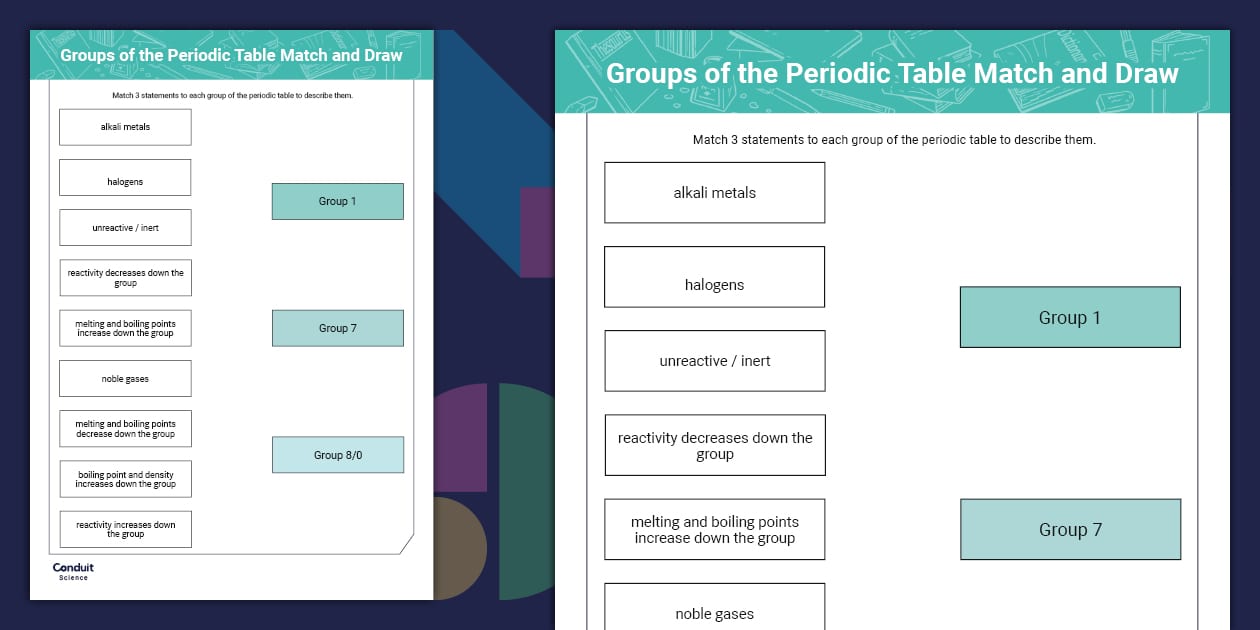Click enlarged 'reactivity decreases down the group' box

[714, 445]
